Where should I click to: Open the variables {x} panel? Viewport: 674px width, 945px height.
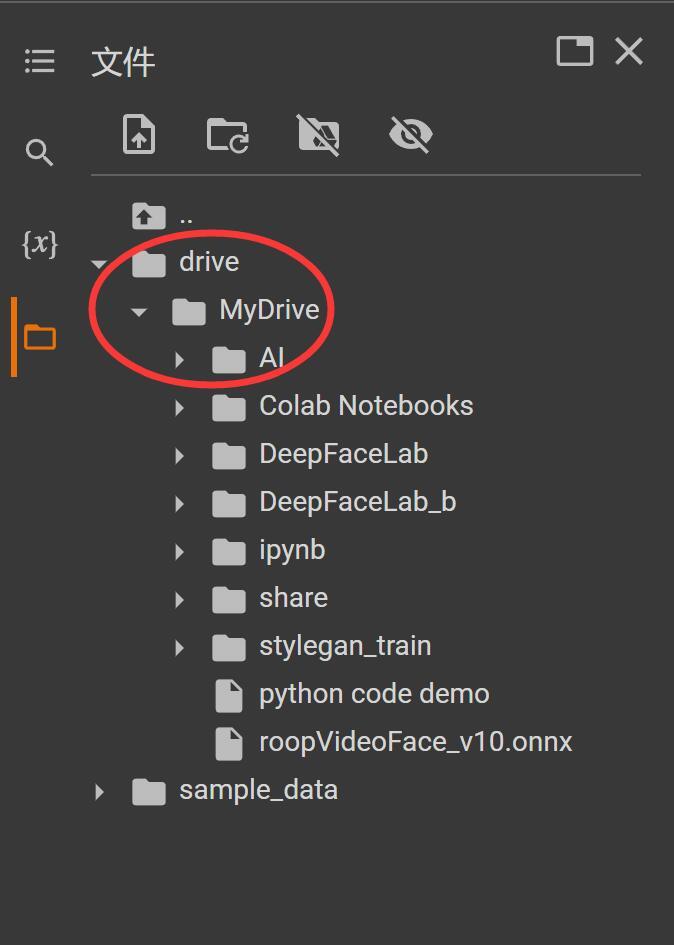(x=40, y=244)
